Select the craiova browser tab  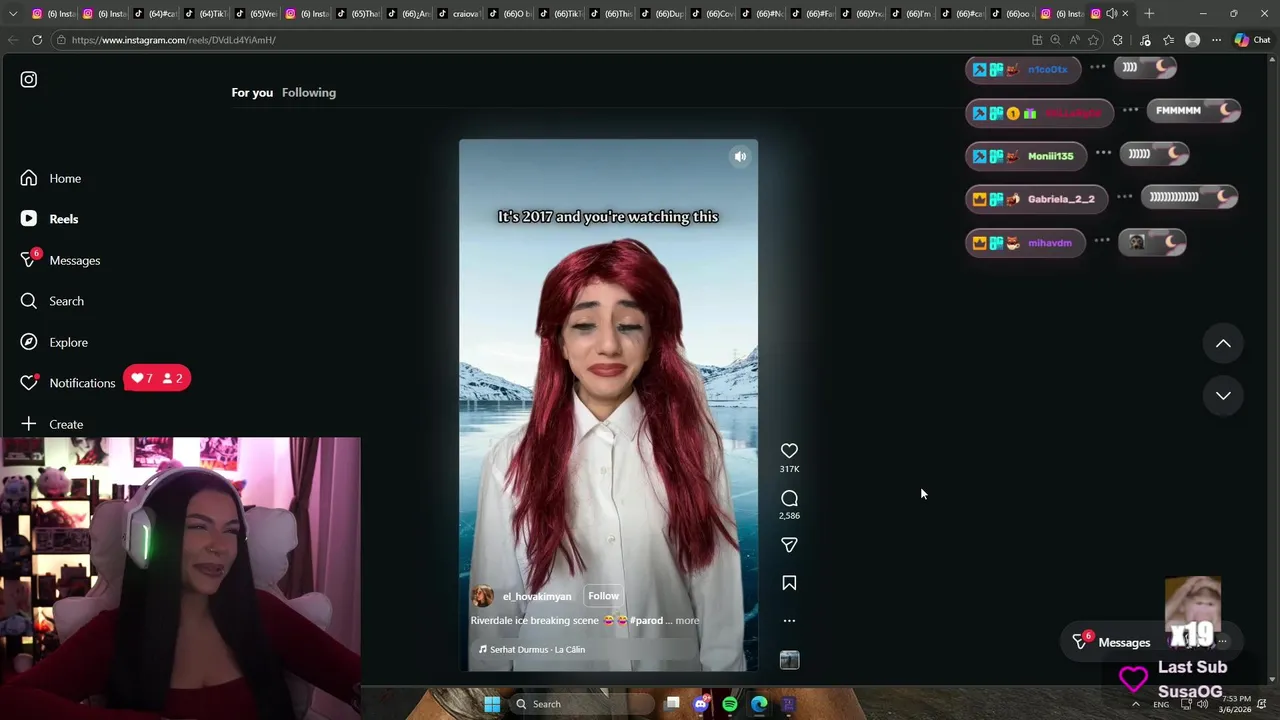pos(458,13)
